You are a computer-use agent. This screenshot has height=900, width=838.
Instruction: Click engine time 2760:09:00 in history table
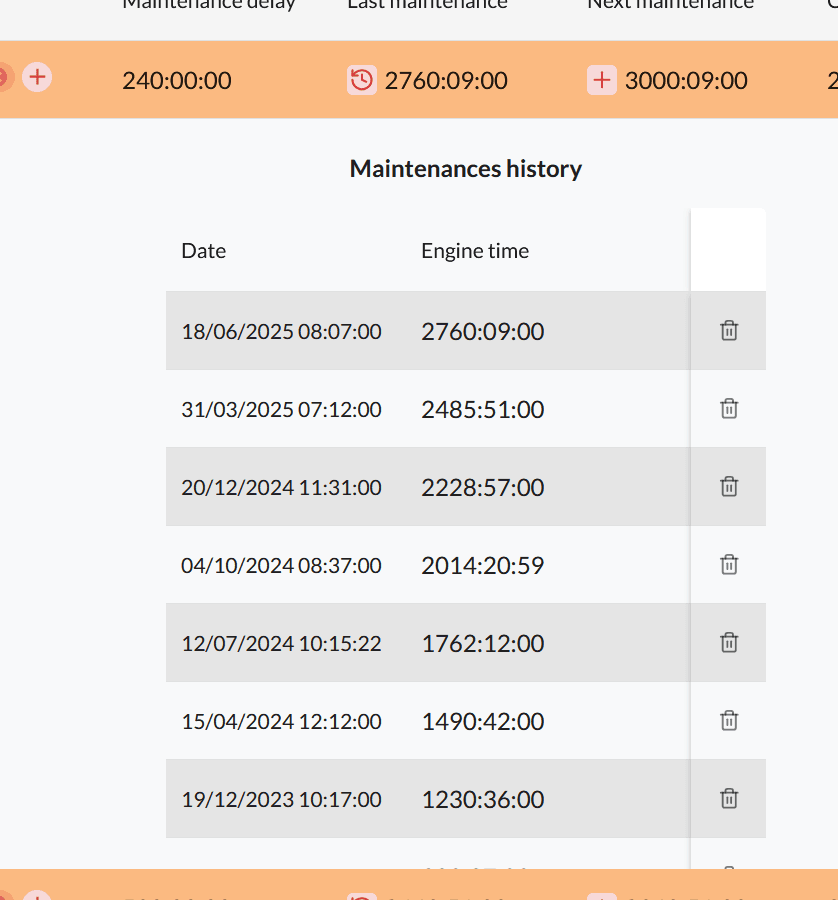coord(483,331)
